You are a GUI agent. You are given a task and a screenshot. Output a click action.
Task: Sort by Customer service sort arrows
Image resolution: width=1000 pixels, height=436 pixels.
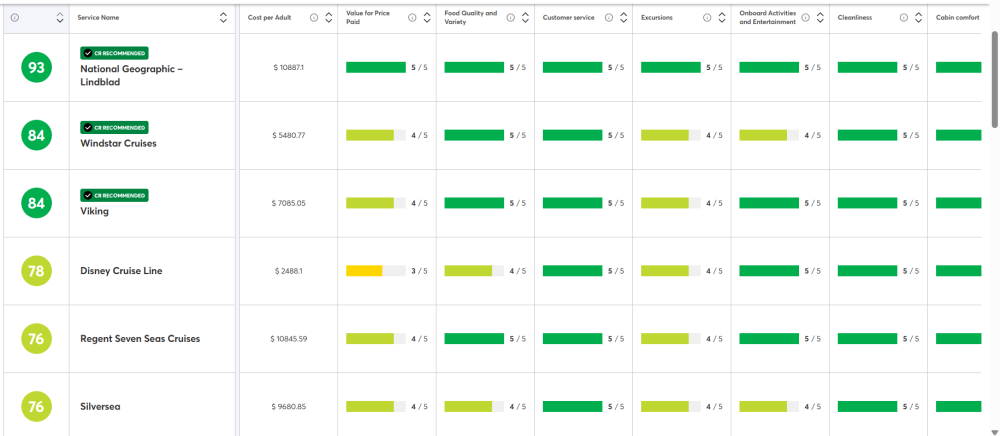623,18
